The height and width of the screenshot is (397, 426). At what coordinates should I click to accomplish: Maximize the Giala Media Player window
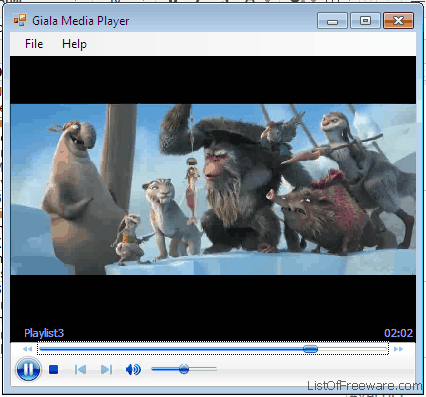tap(365, 21)
